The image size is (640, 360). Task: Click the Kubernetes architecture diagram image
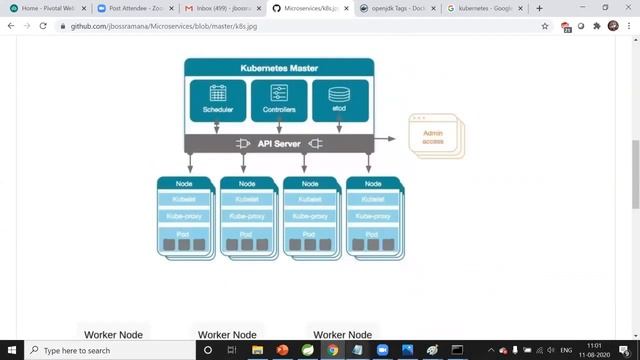(311, 159)
